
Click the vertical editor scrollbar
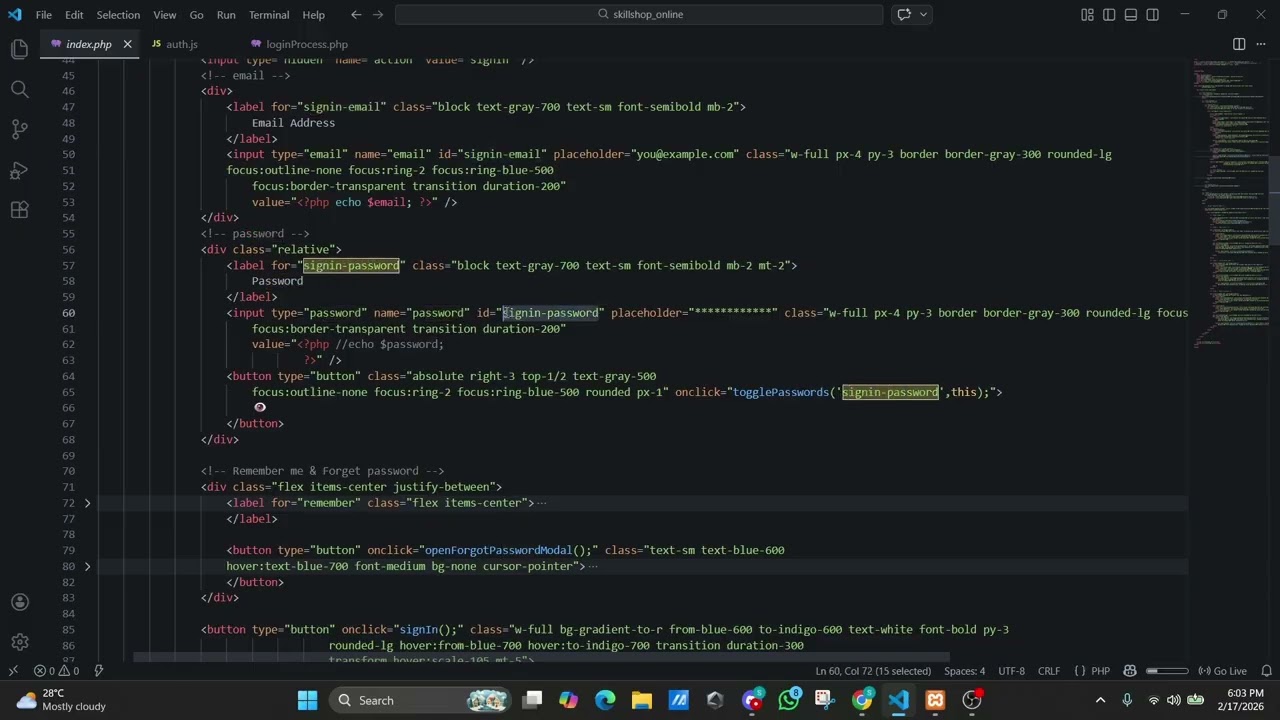click(1275, 200)
